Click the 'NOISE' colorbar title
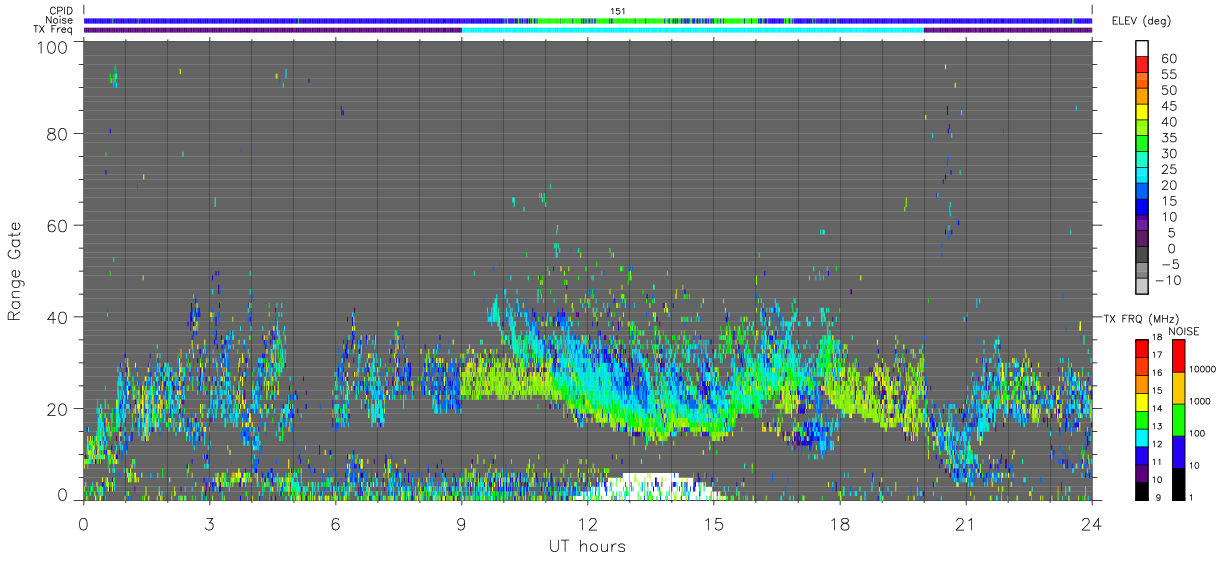Image resolution: width=1228 pixels, height=567 pixels. pyautogui.click(x=1183, y=331)
